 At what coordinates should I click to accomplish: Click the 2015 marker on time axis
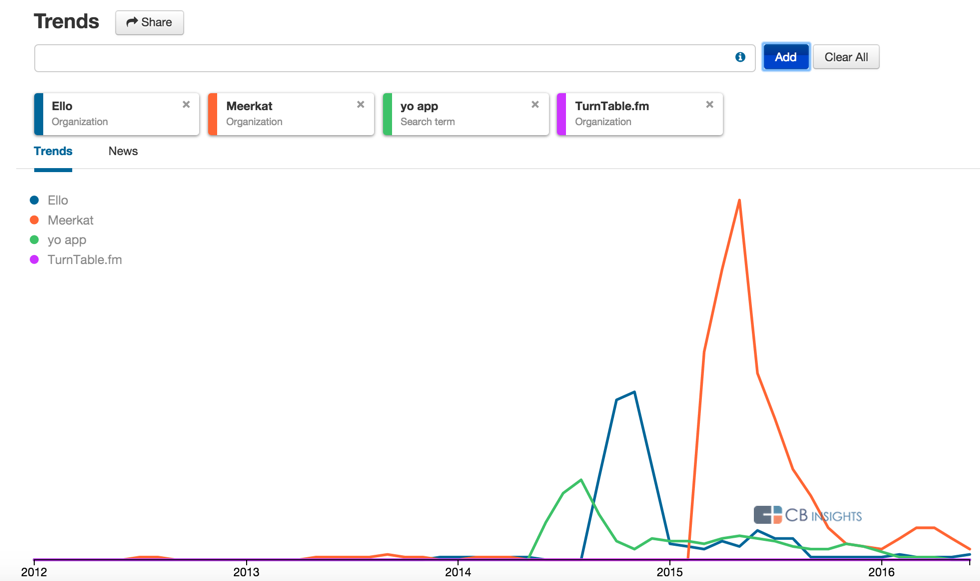click(x=670, y=572)
